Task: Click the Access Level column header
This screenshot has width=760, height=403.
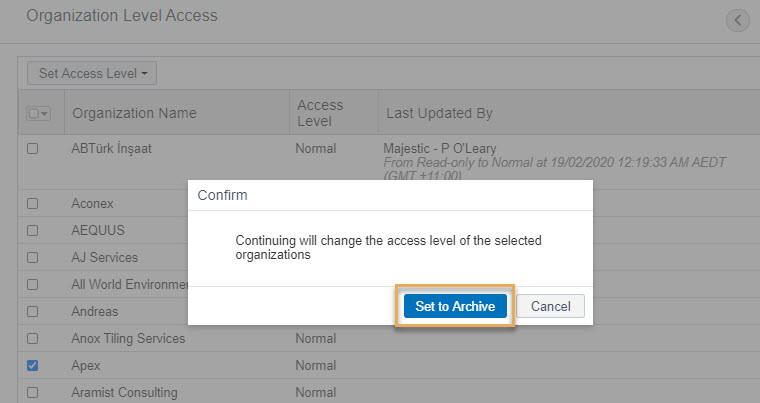Action: (x=320, y=113)
